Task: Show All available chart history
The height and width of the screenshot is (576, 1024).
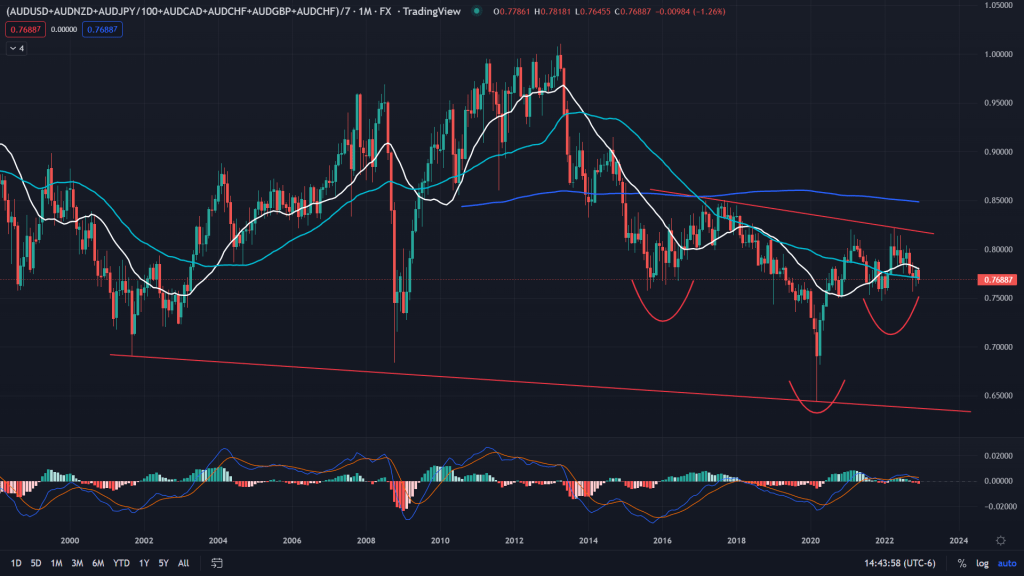Action: [183, 563]
